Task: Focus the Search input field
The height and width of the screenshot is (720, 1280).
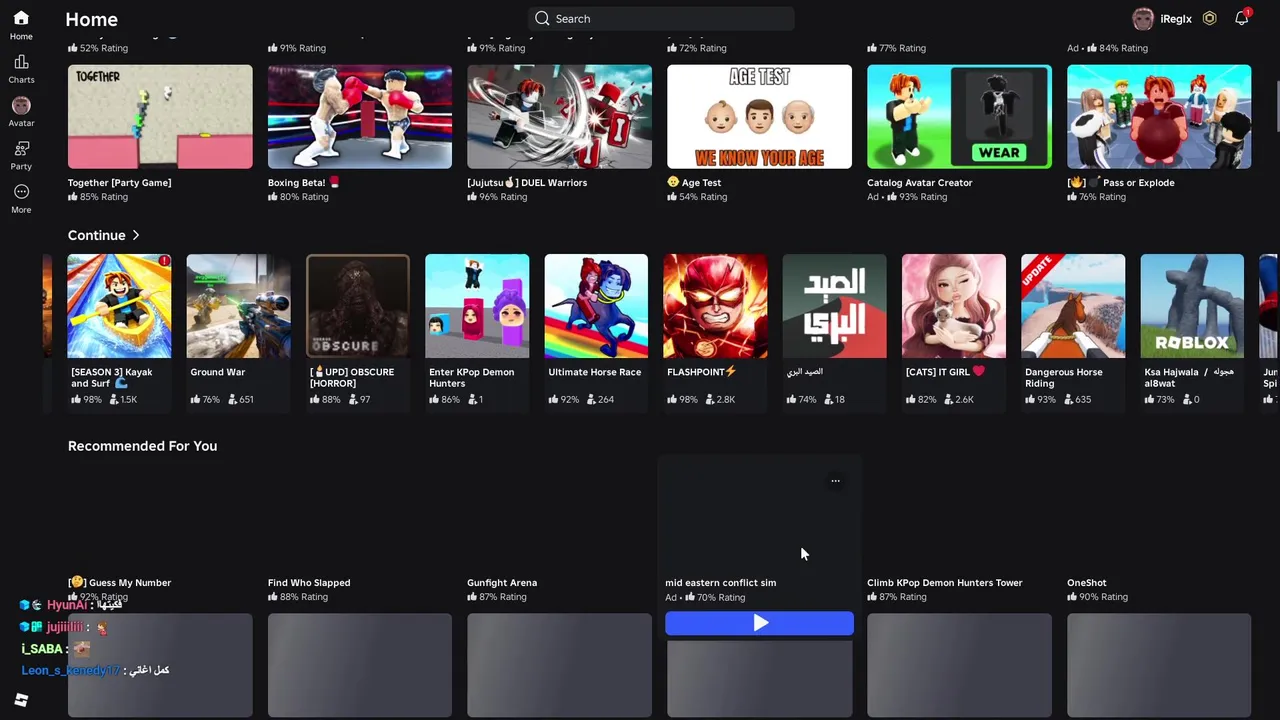Action: pos(661,18)
